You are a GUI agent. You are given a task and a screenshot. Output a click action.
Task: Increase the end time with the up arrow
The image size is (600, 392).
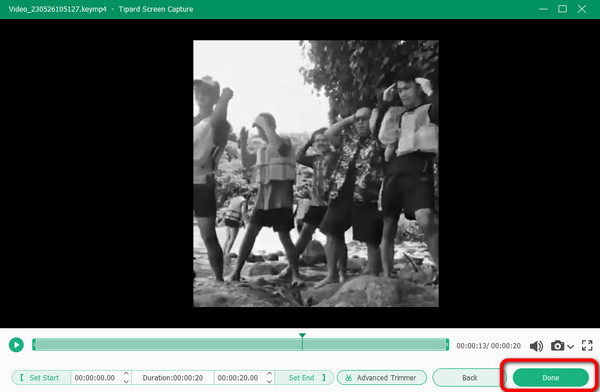(269, 374)
